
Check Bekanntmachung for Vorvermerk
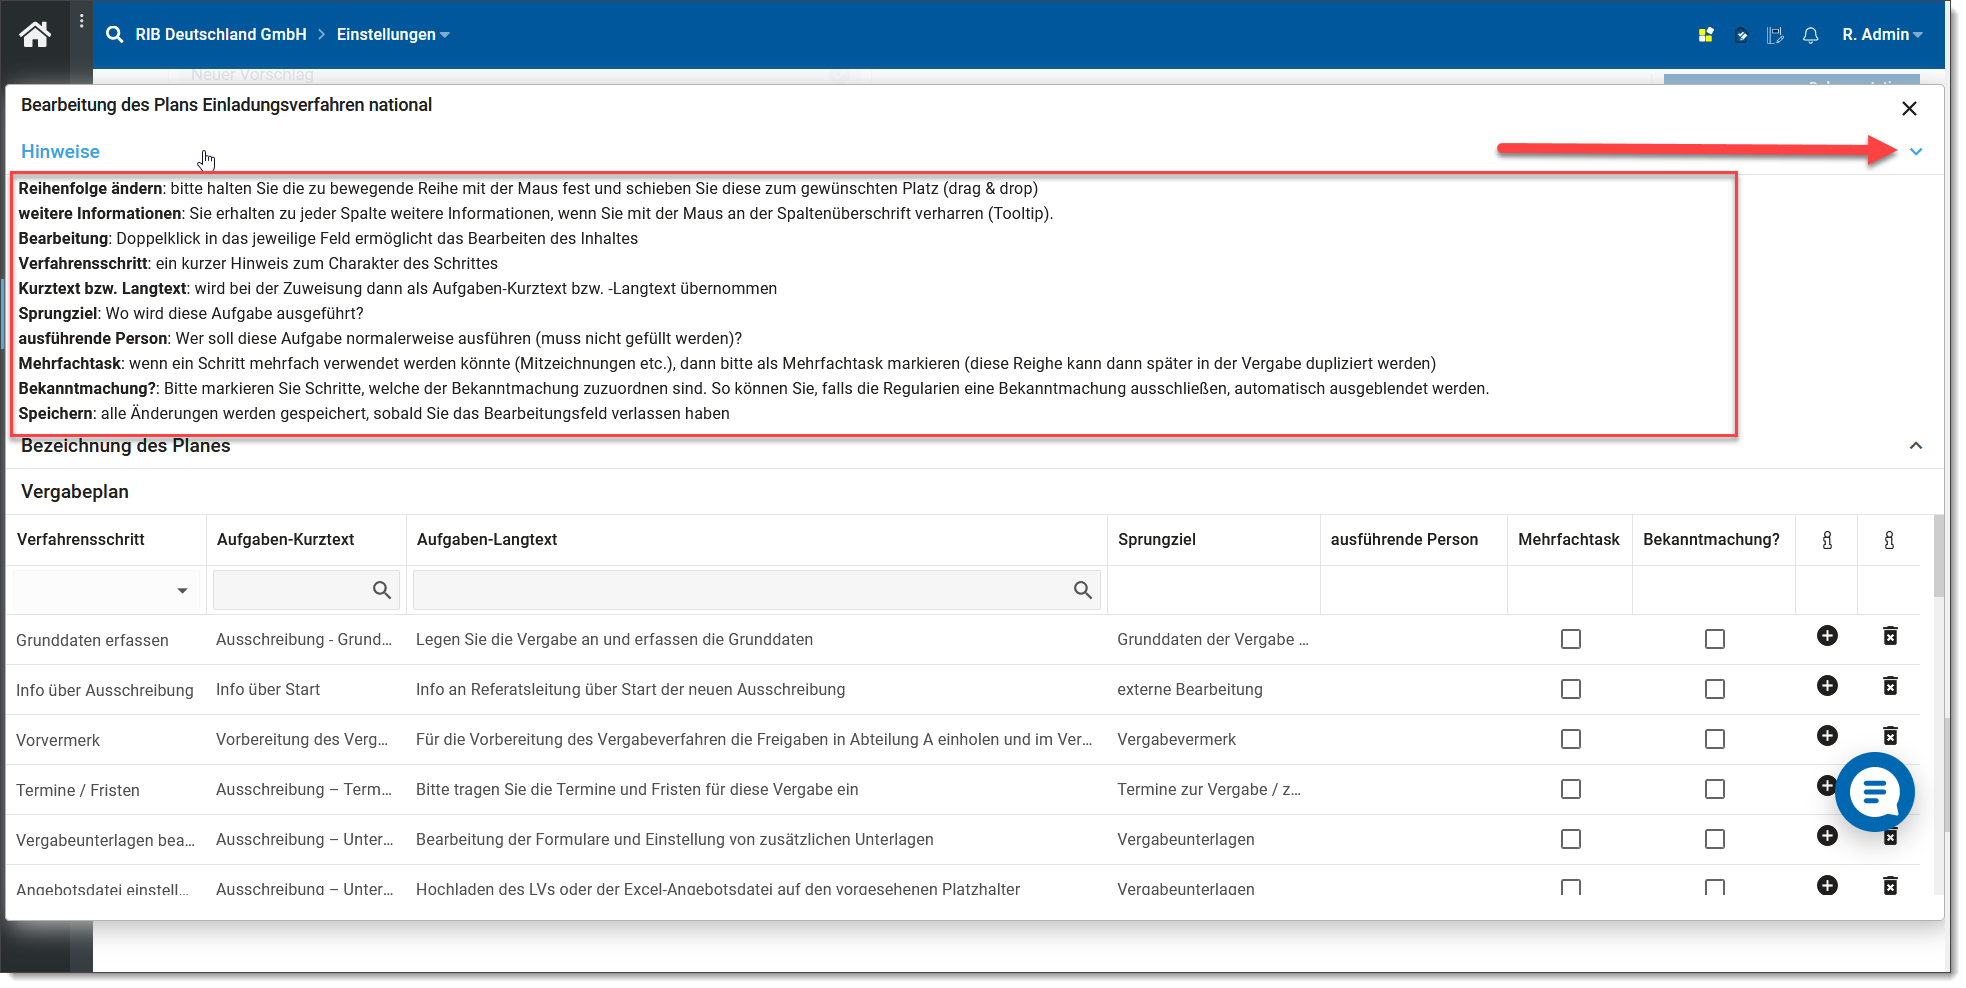(x=1715, y=739)
